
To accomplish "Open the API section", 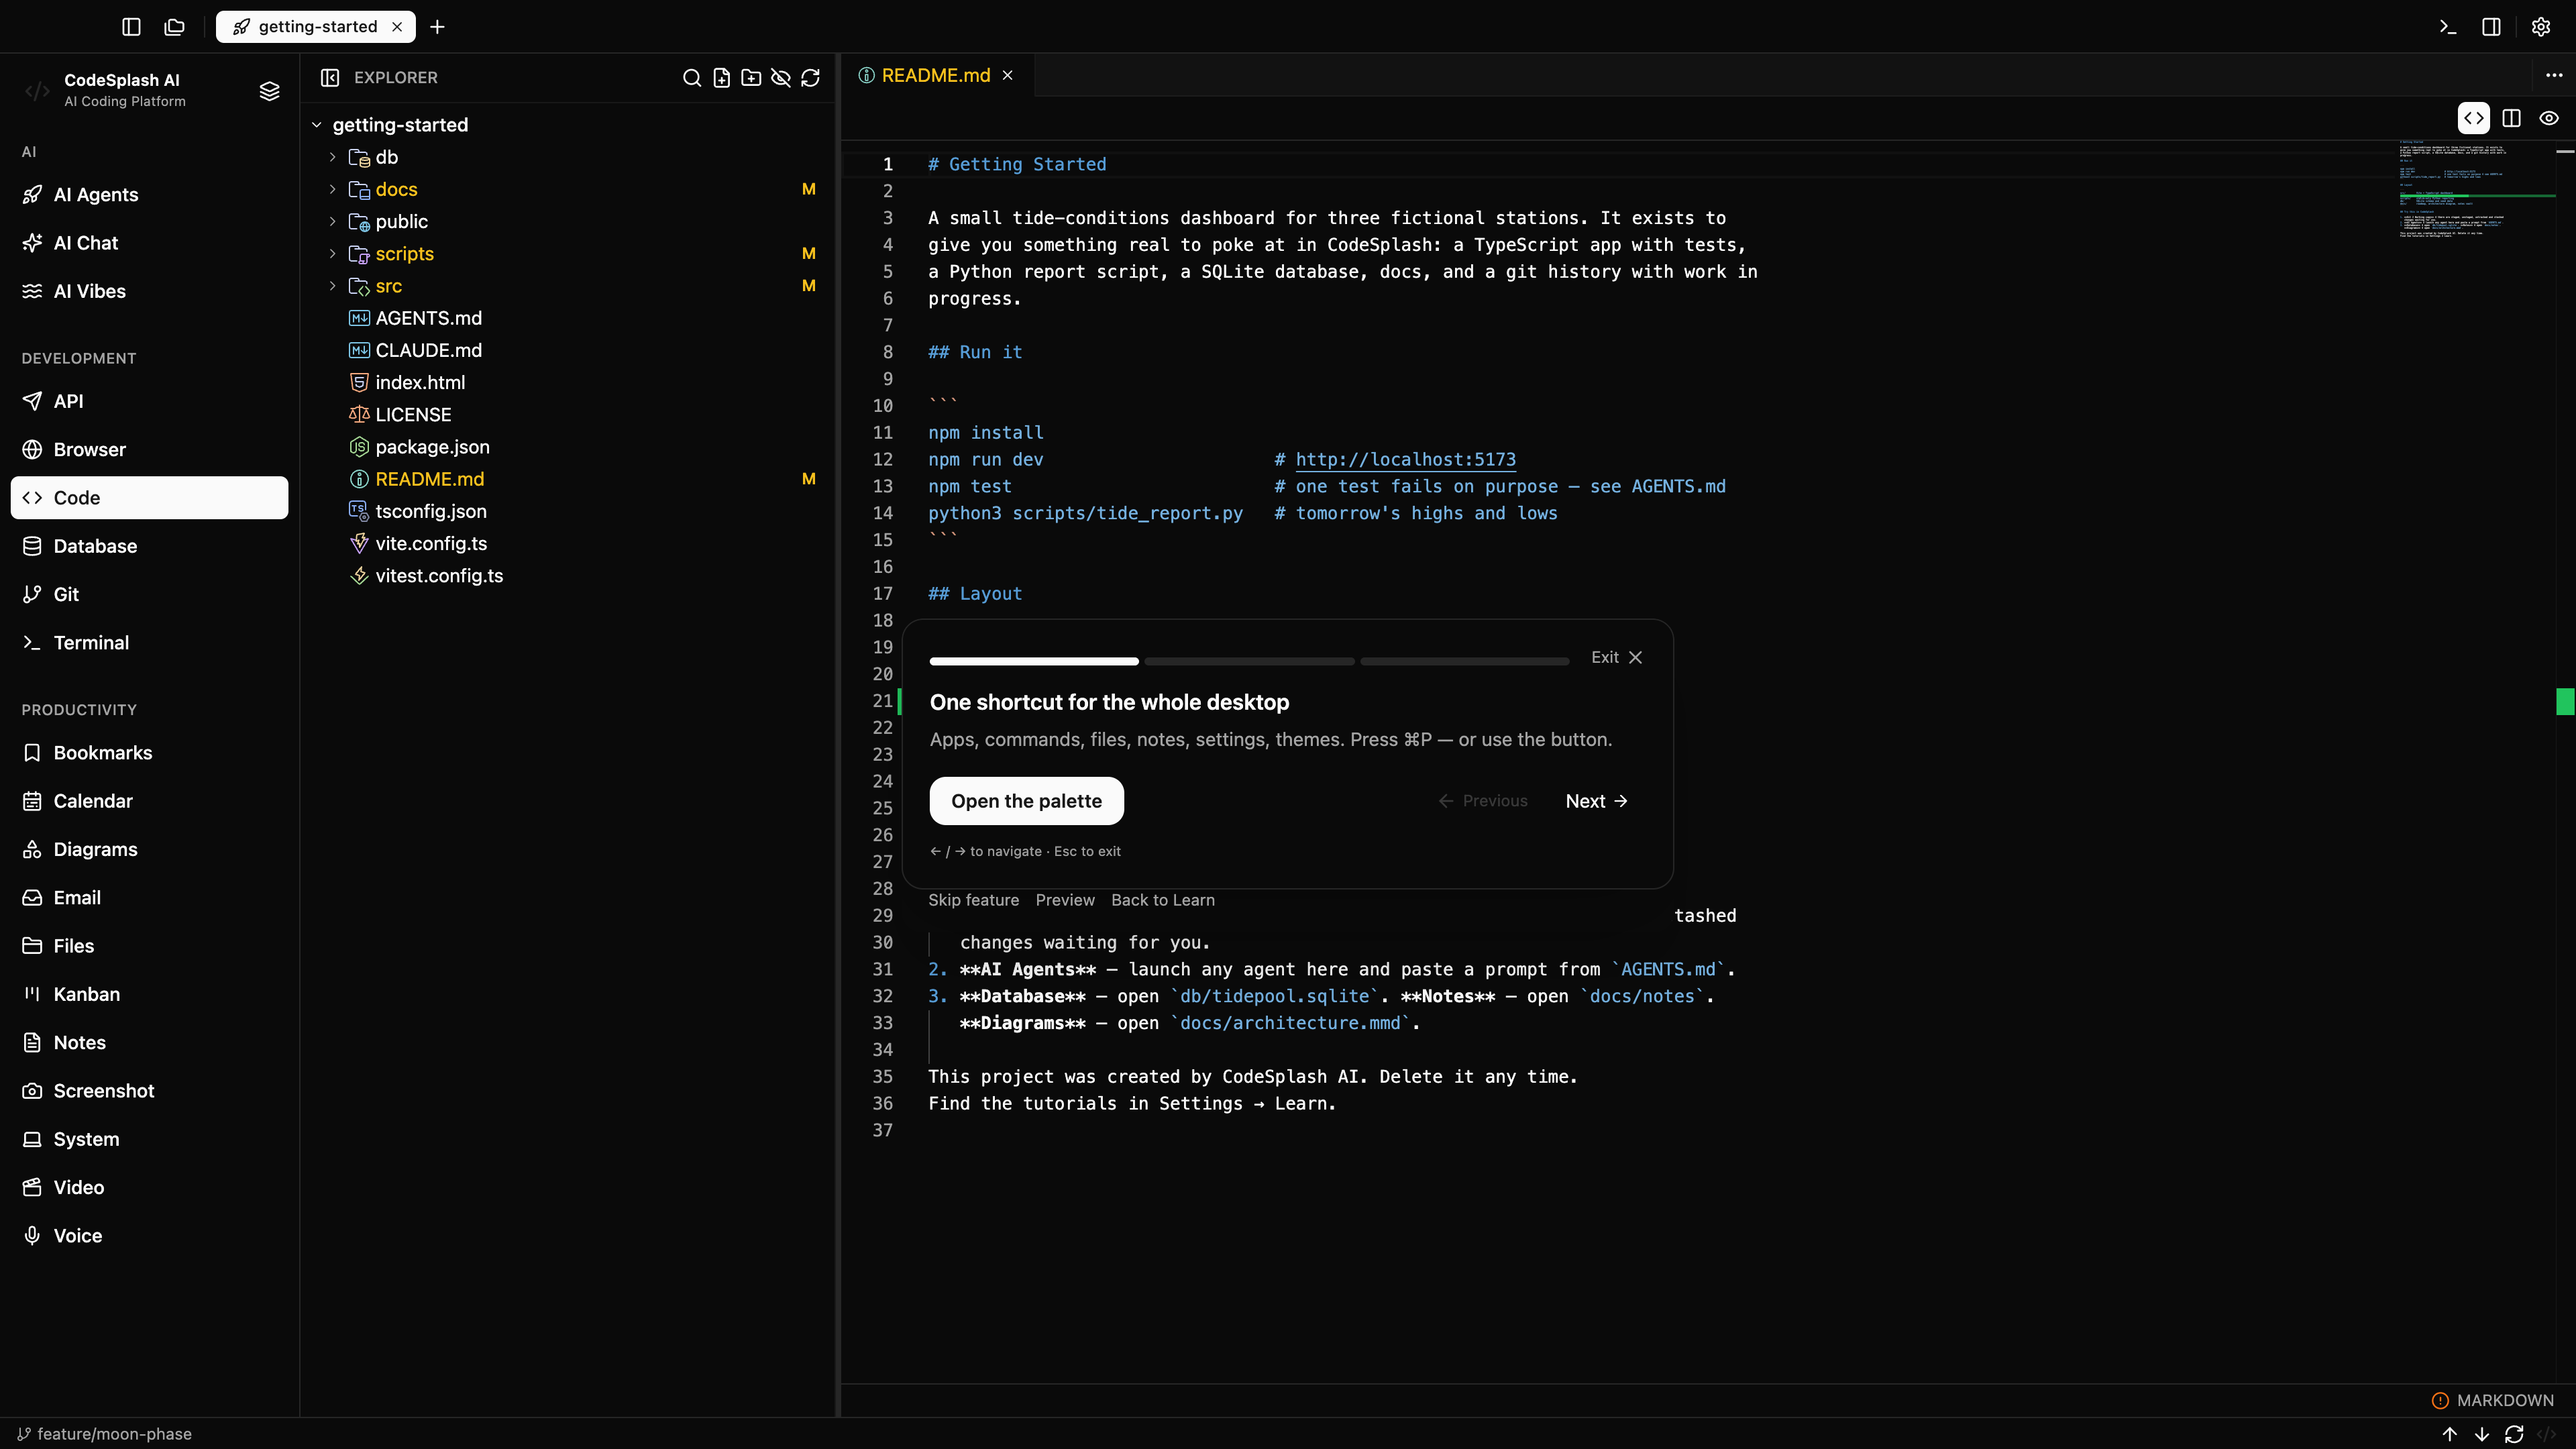I will [x=149, y=401].
